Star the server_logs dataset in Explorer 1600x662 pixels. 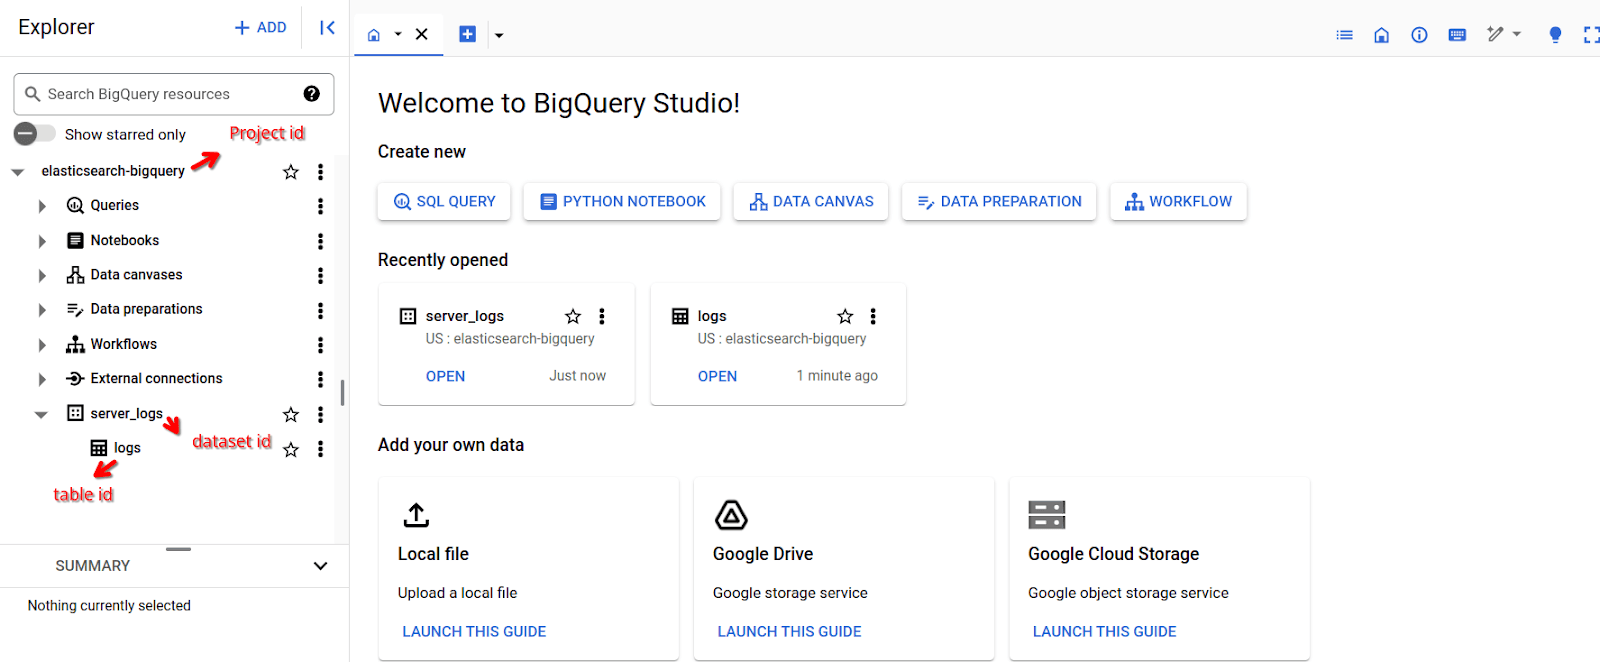coord(291,414)
